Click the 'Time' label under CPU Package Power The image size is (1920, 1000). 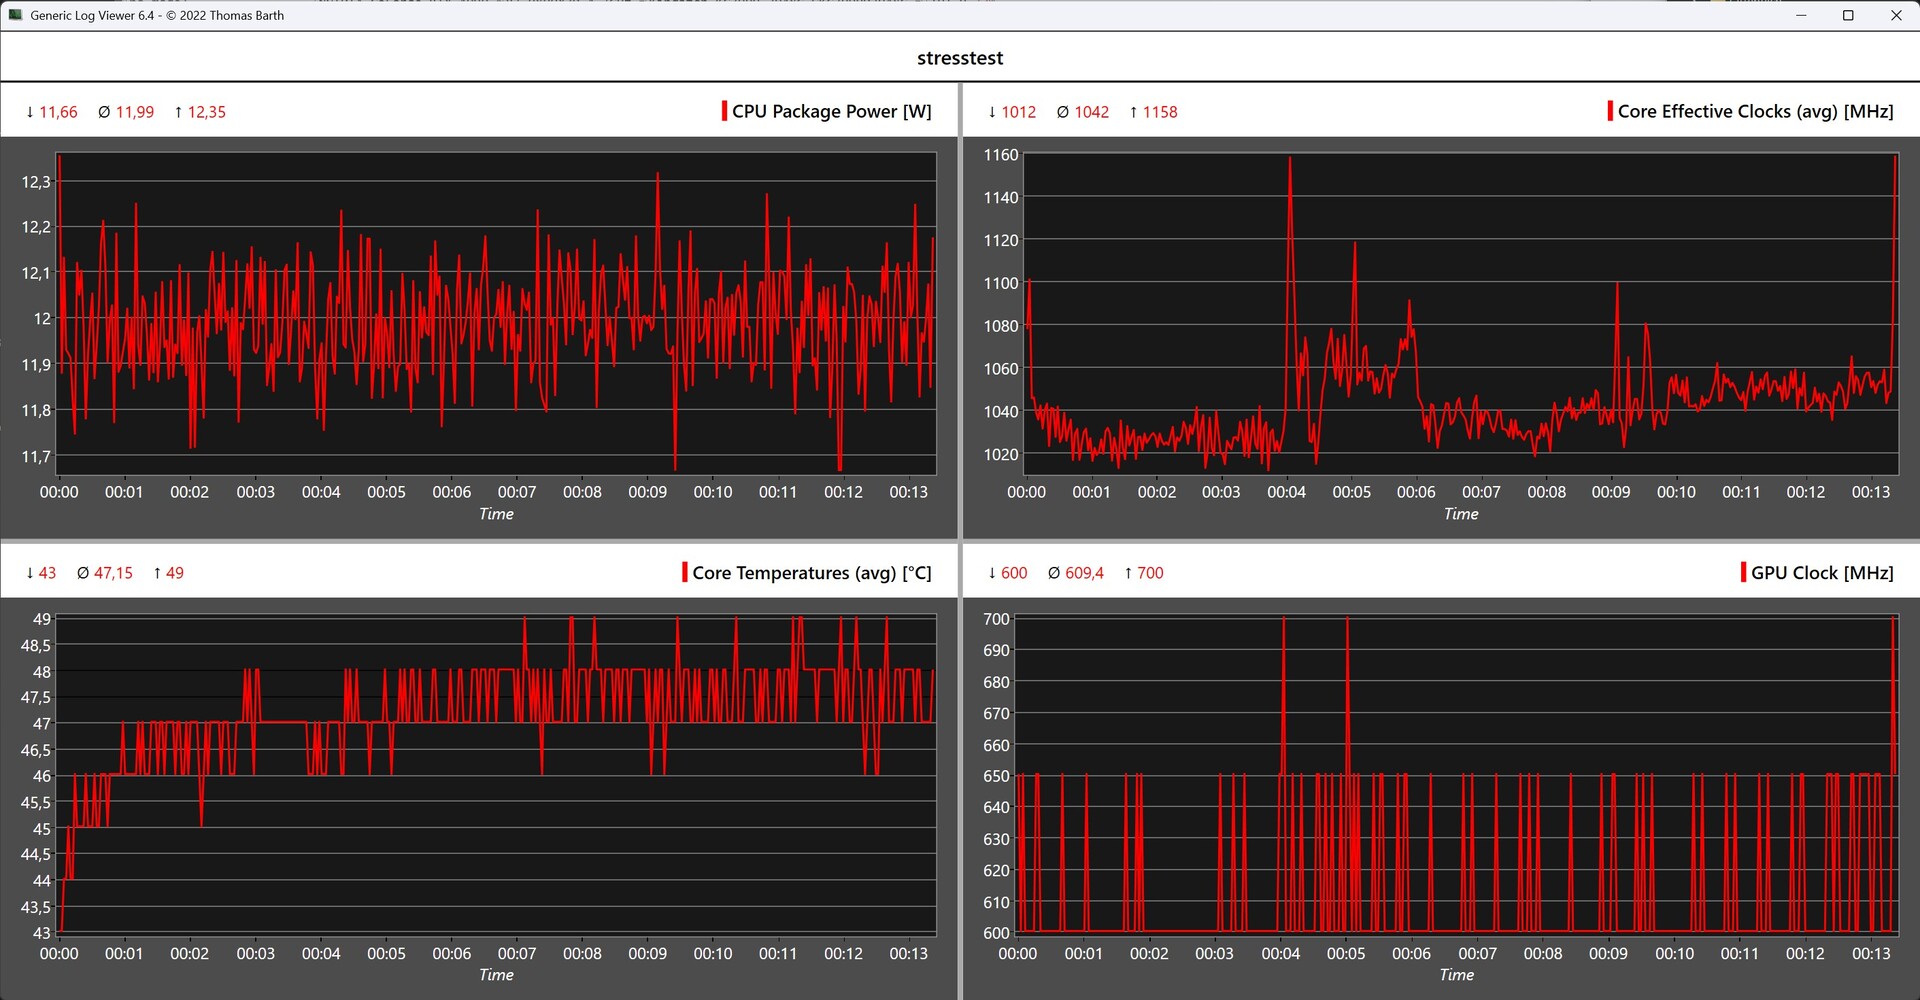[496, 514]
